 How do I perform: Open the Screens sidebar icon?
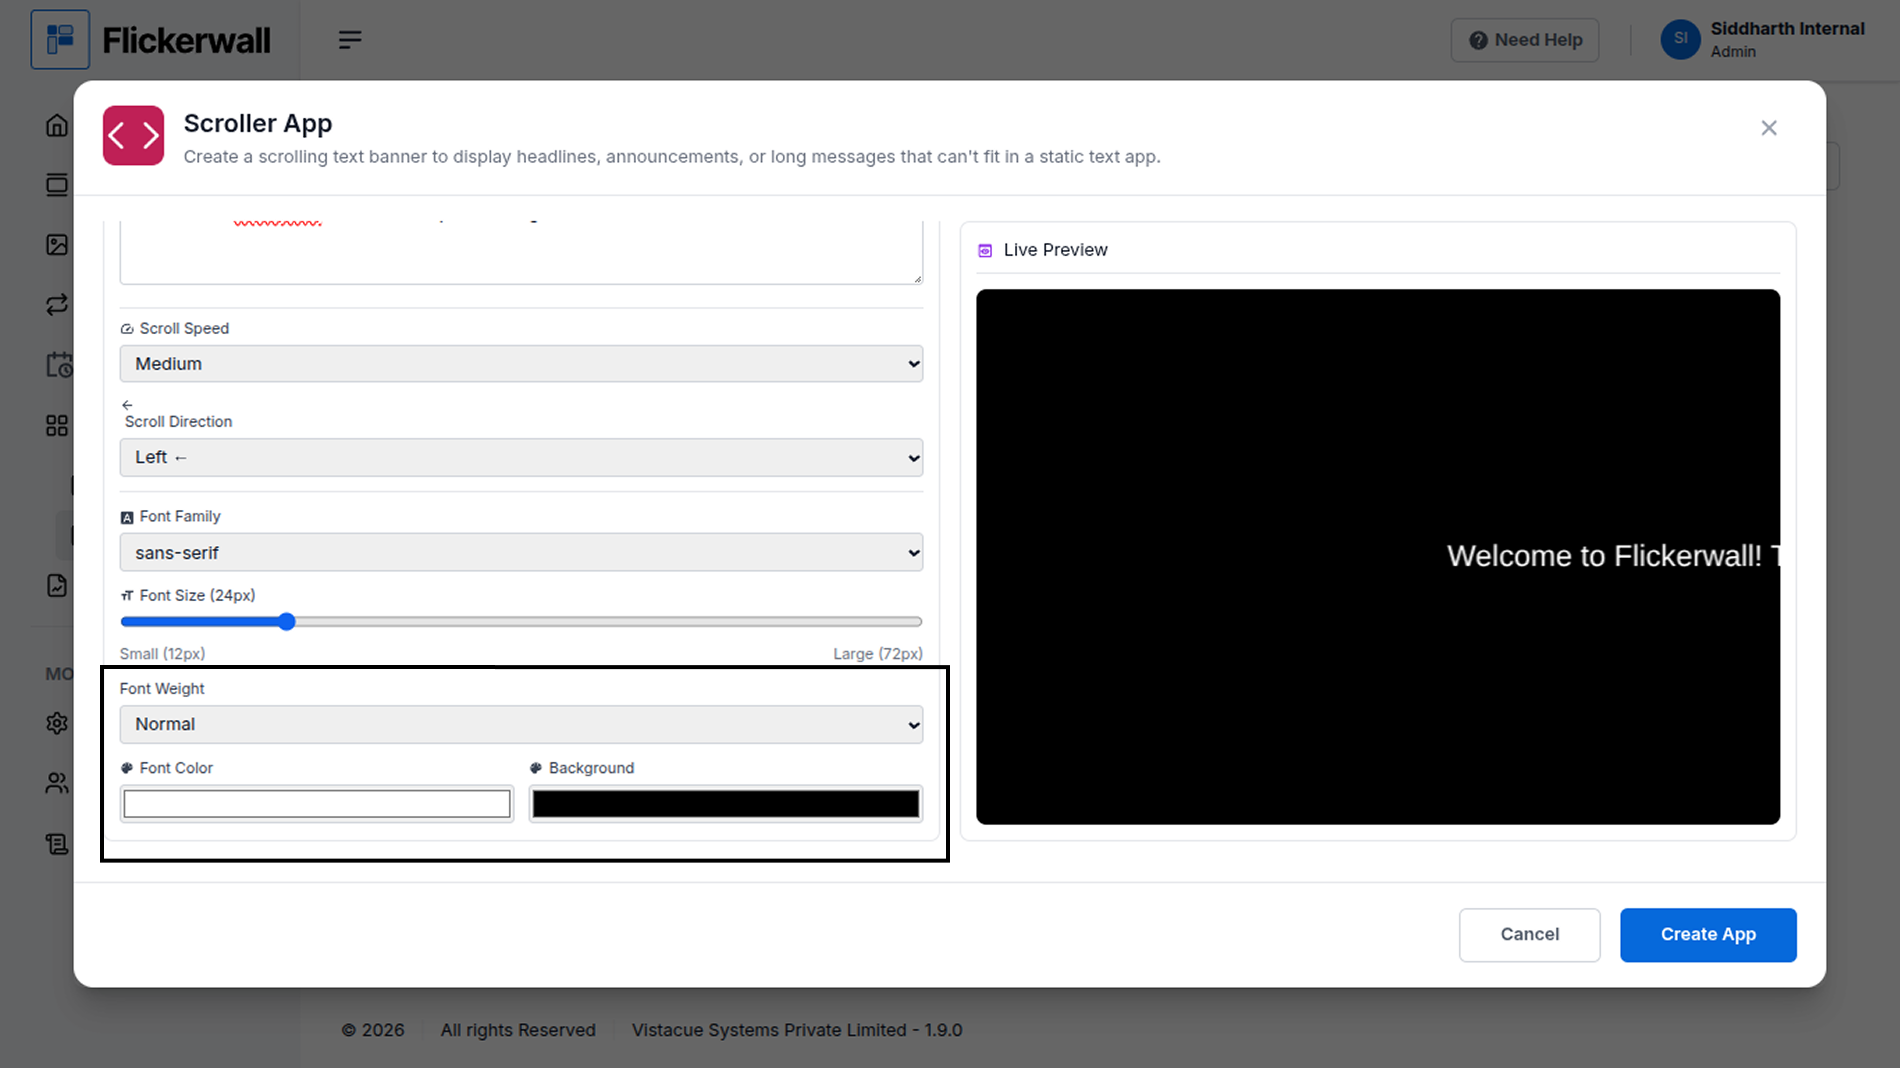point(57,185)
